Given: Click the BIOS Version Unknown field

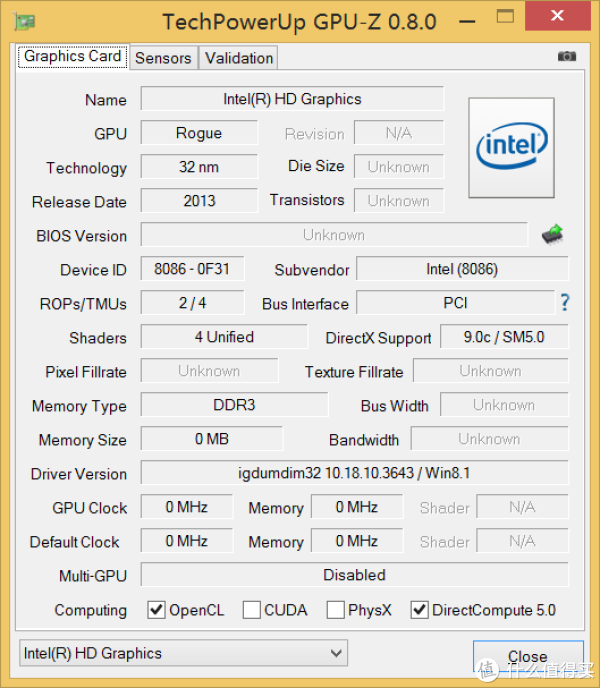Looking at the screenshot, I should (334, 235).
